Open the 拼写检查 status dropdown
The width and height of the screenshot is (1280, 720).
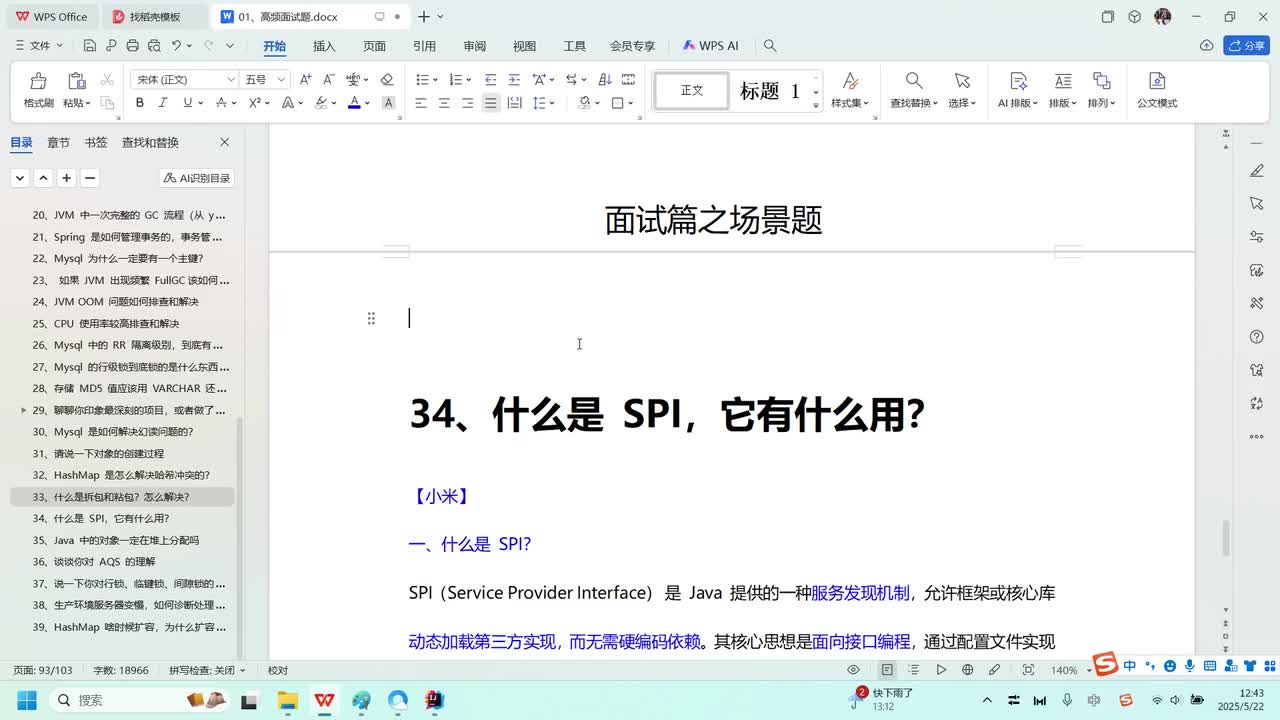[x=207, y=670]
